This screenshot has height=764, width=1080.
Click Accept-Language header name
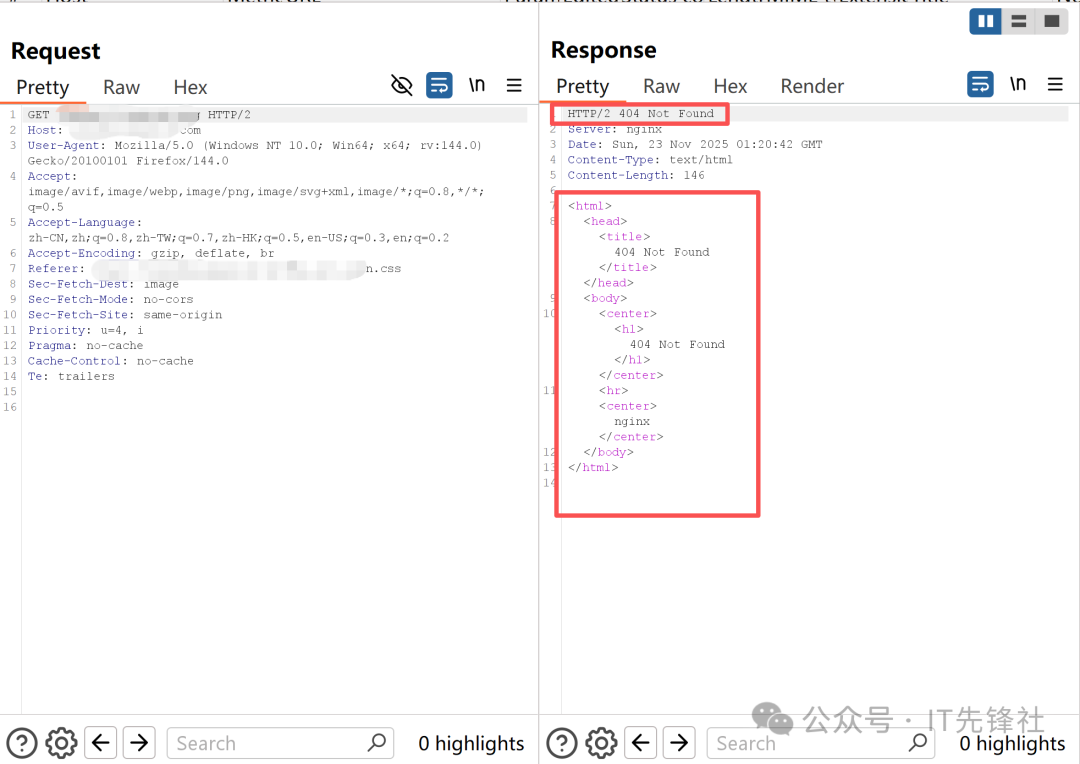point(84,223)
